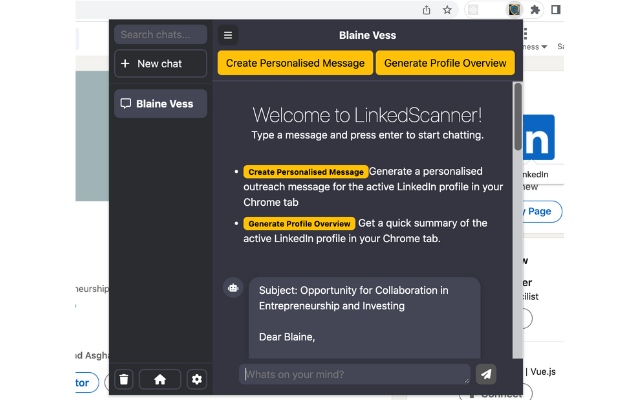Go home using the house icon
This screenshot has width=640, height=400.
click(160, 380)
